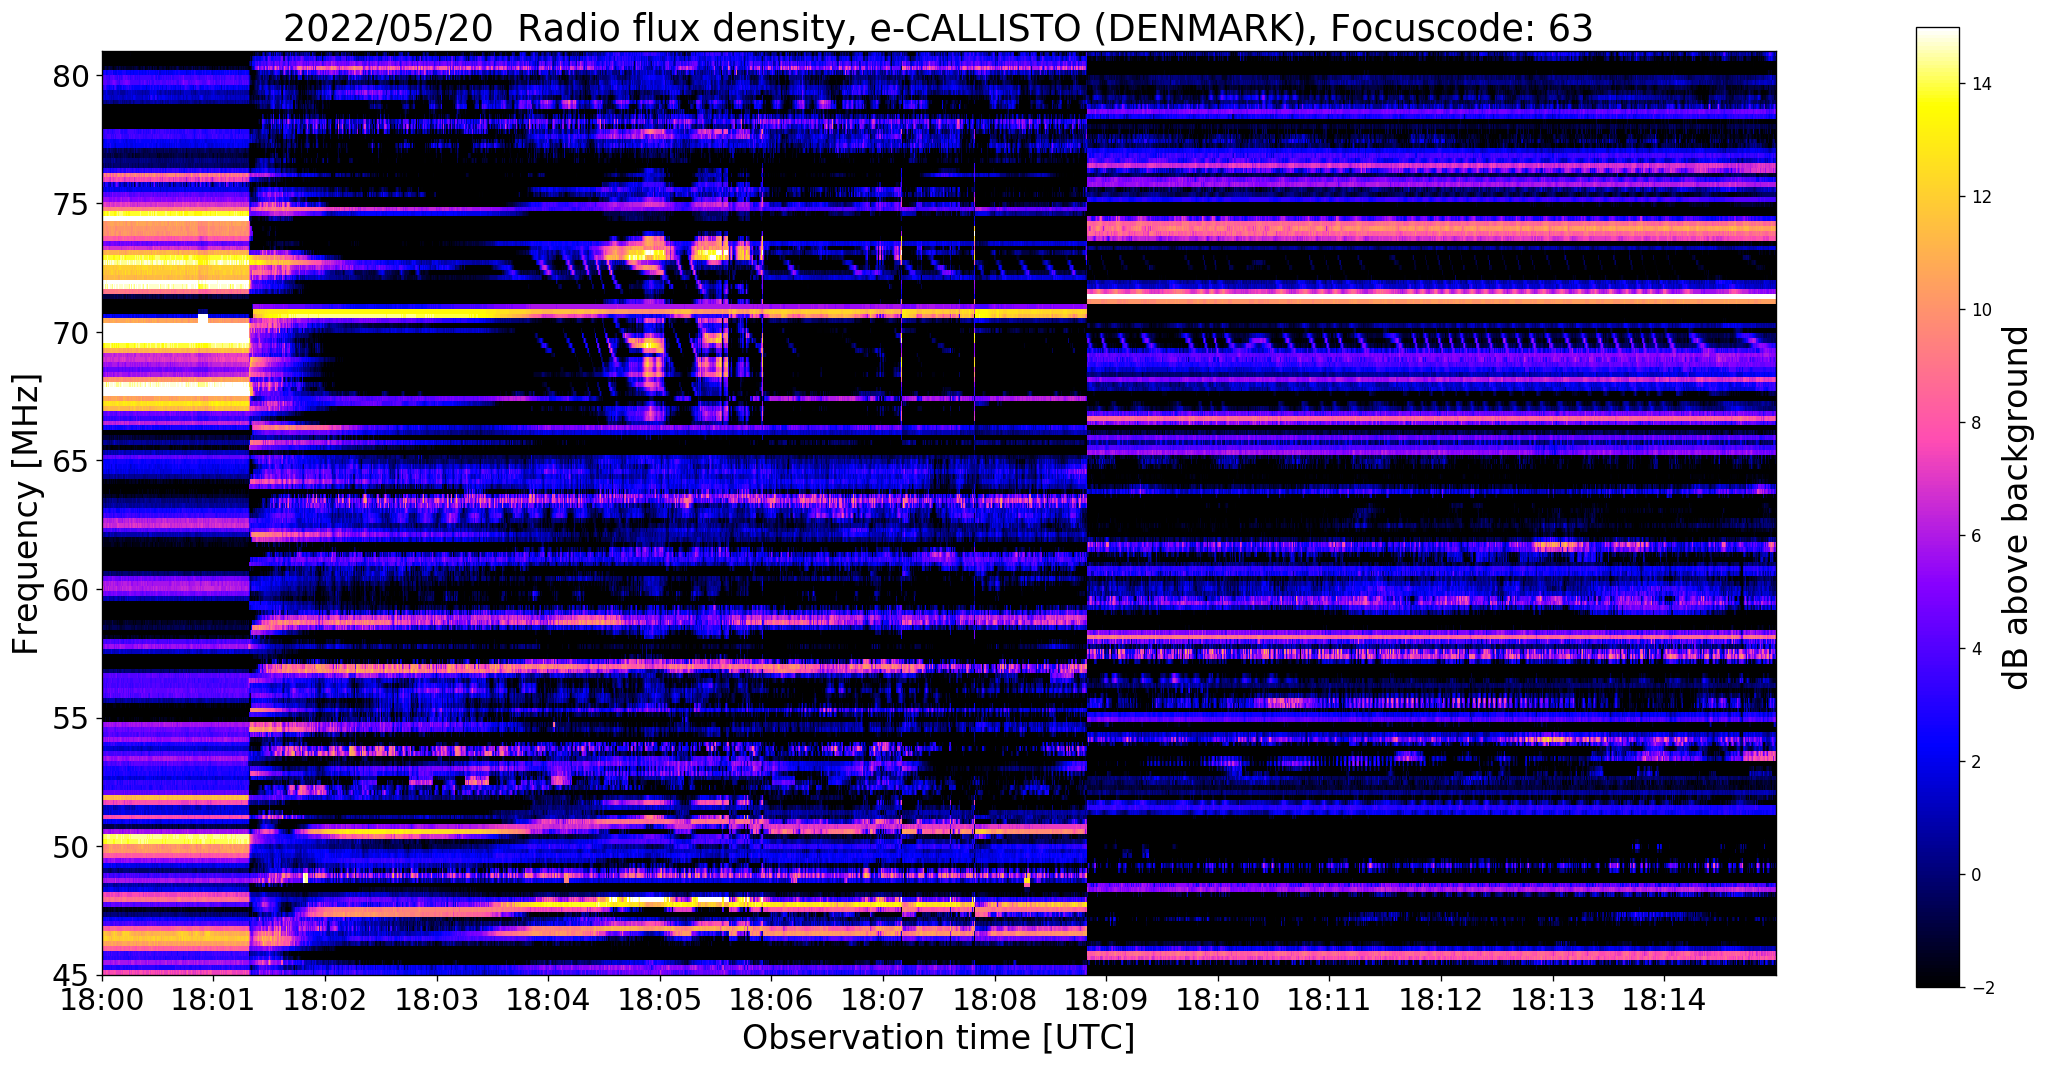Click the 50 MHz frequency tick label
Screen dimensions: 2047x1067
[72, 847]
